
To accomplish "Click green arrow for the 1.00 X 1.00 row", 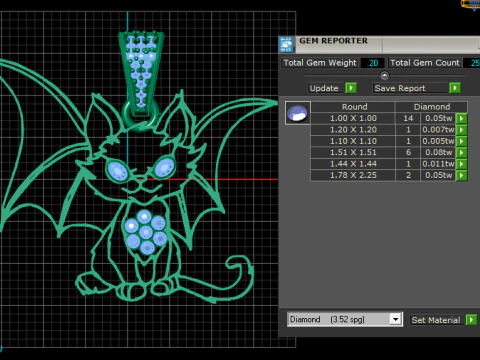I will click(462, 118).
